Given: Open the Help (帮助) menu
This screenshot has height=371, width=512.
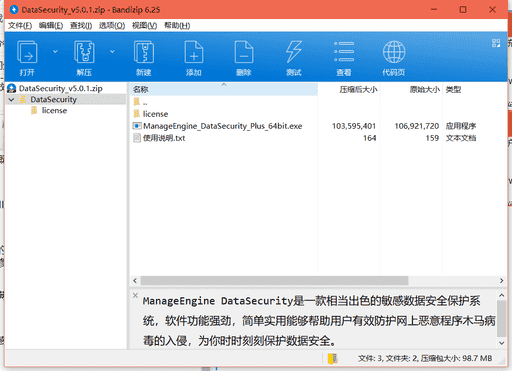Looking at the screenshot, I should coord(177,26).
